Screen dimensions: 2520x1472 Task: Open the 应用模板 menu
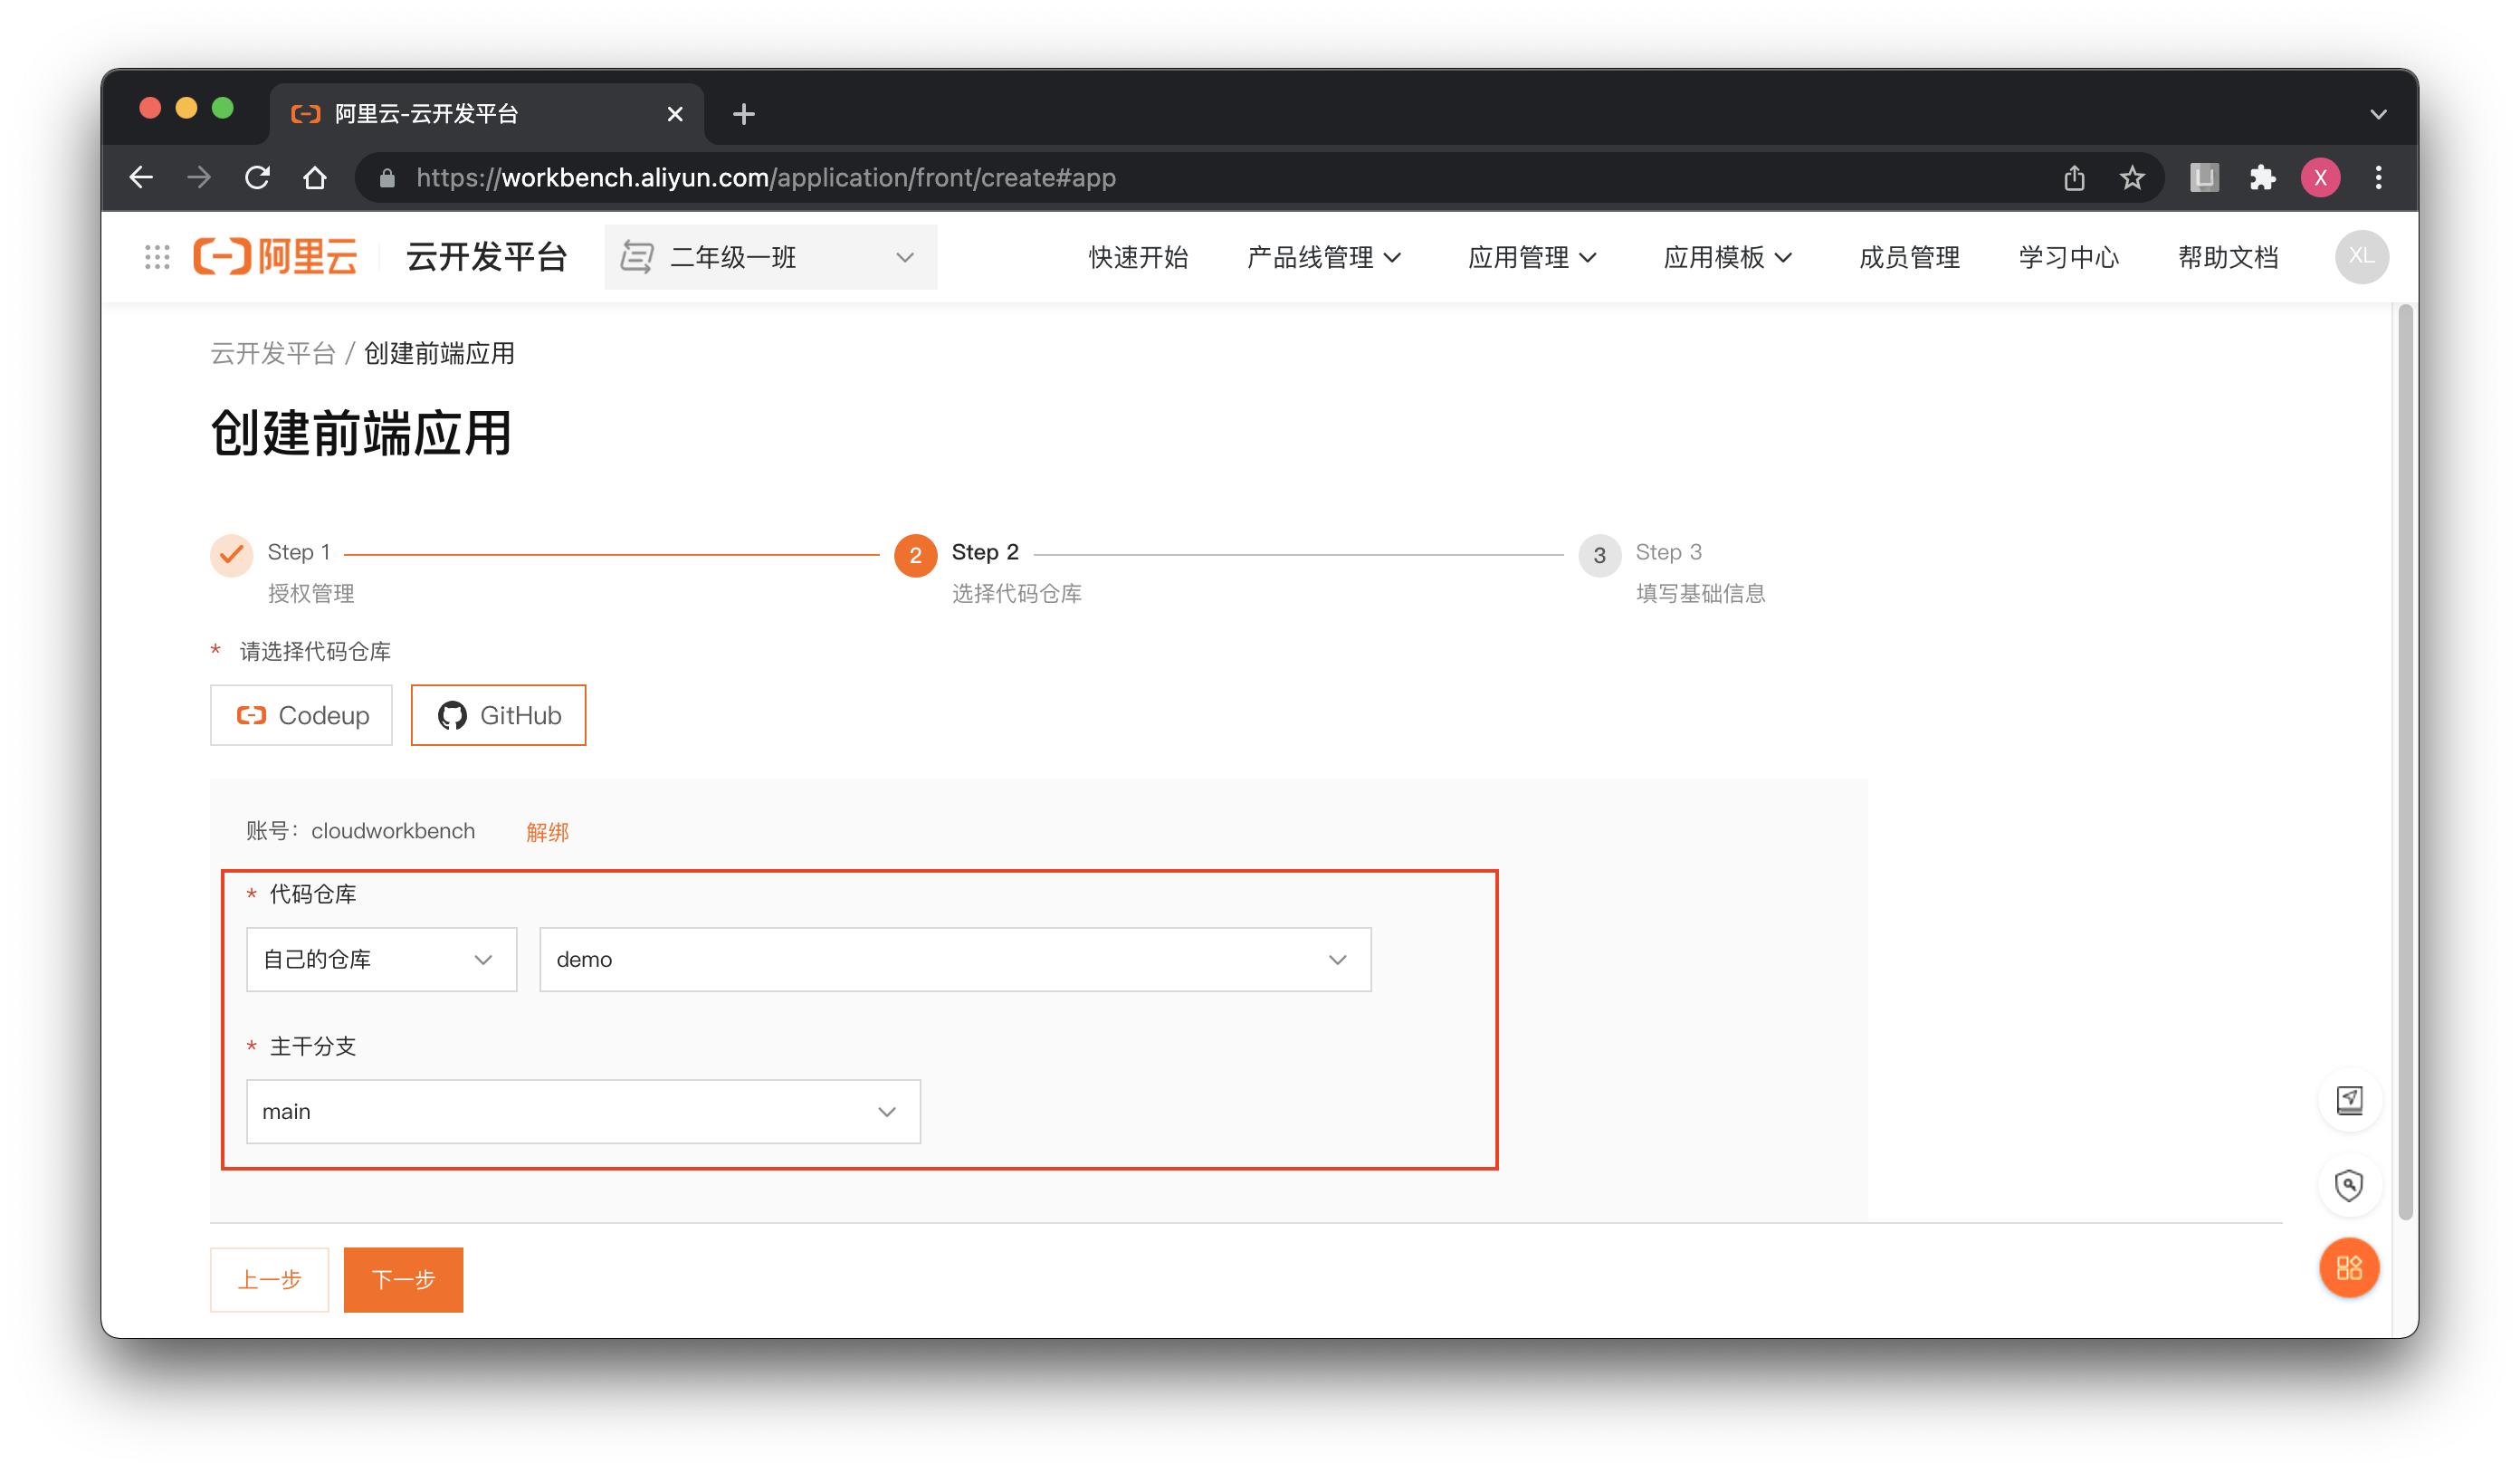1728,257
